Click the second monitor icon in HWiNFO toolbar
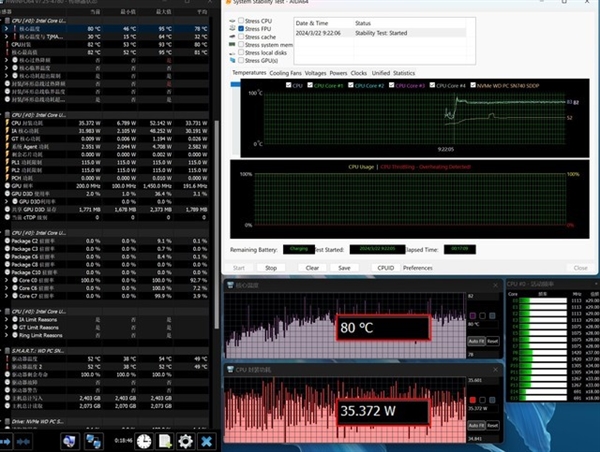 [94, 440]
